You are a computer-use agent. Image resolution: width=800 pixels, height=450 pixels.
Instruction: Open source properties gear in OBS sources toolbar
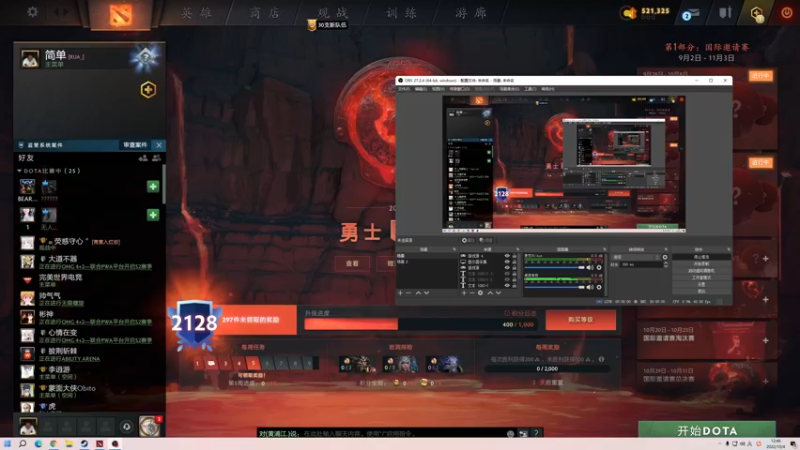coord(480,293)
